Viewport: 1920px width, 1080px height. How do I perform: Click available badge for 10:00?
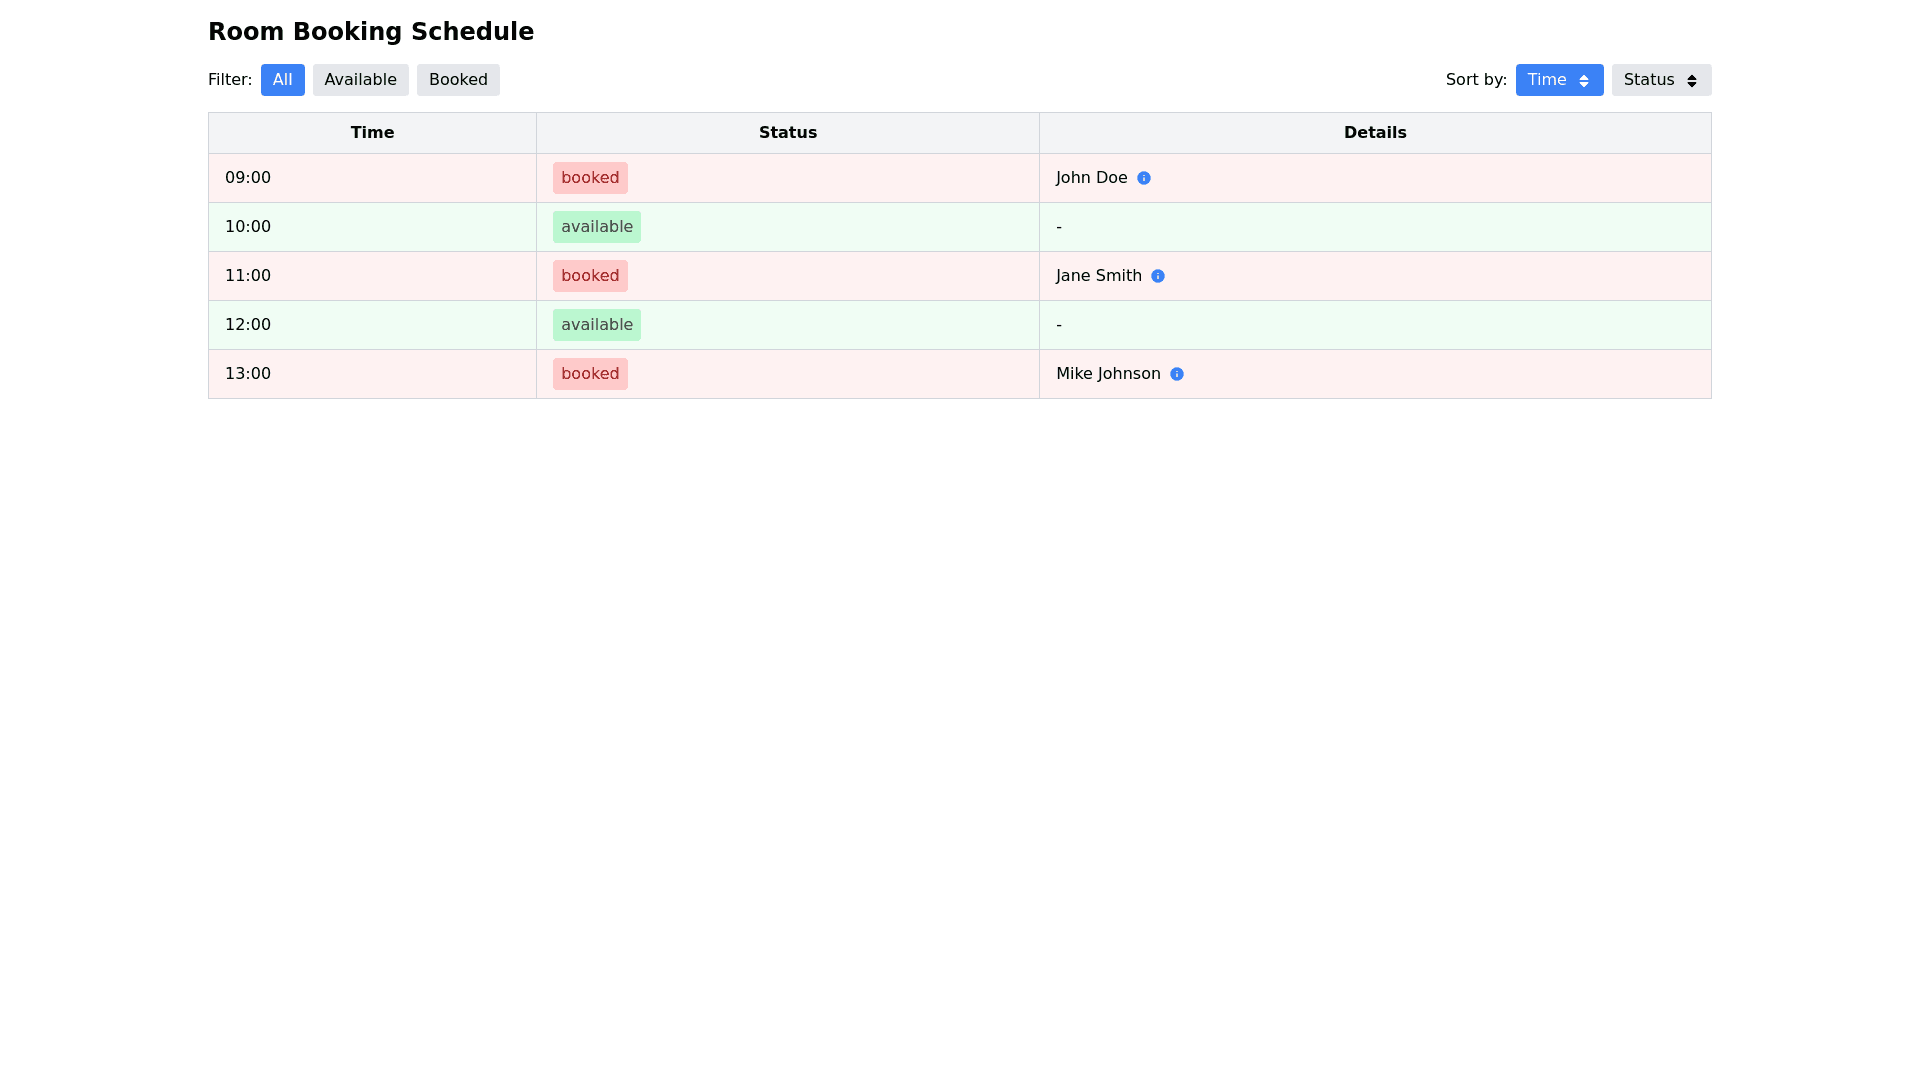pos(596,227)
